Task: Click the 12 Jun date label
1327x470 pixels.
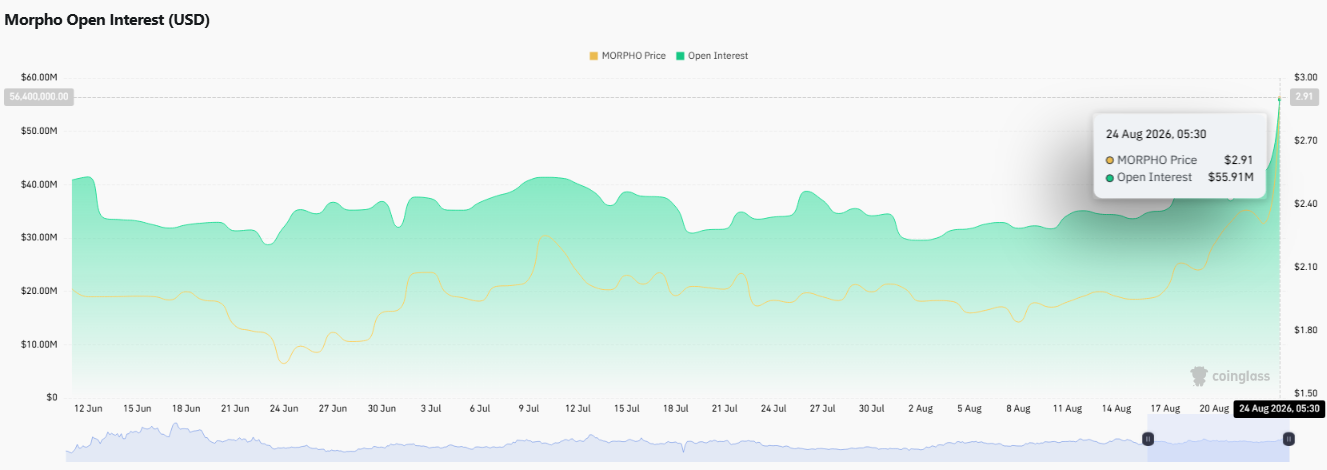Action: (x=88, y=408)
